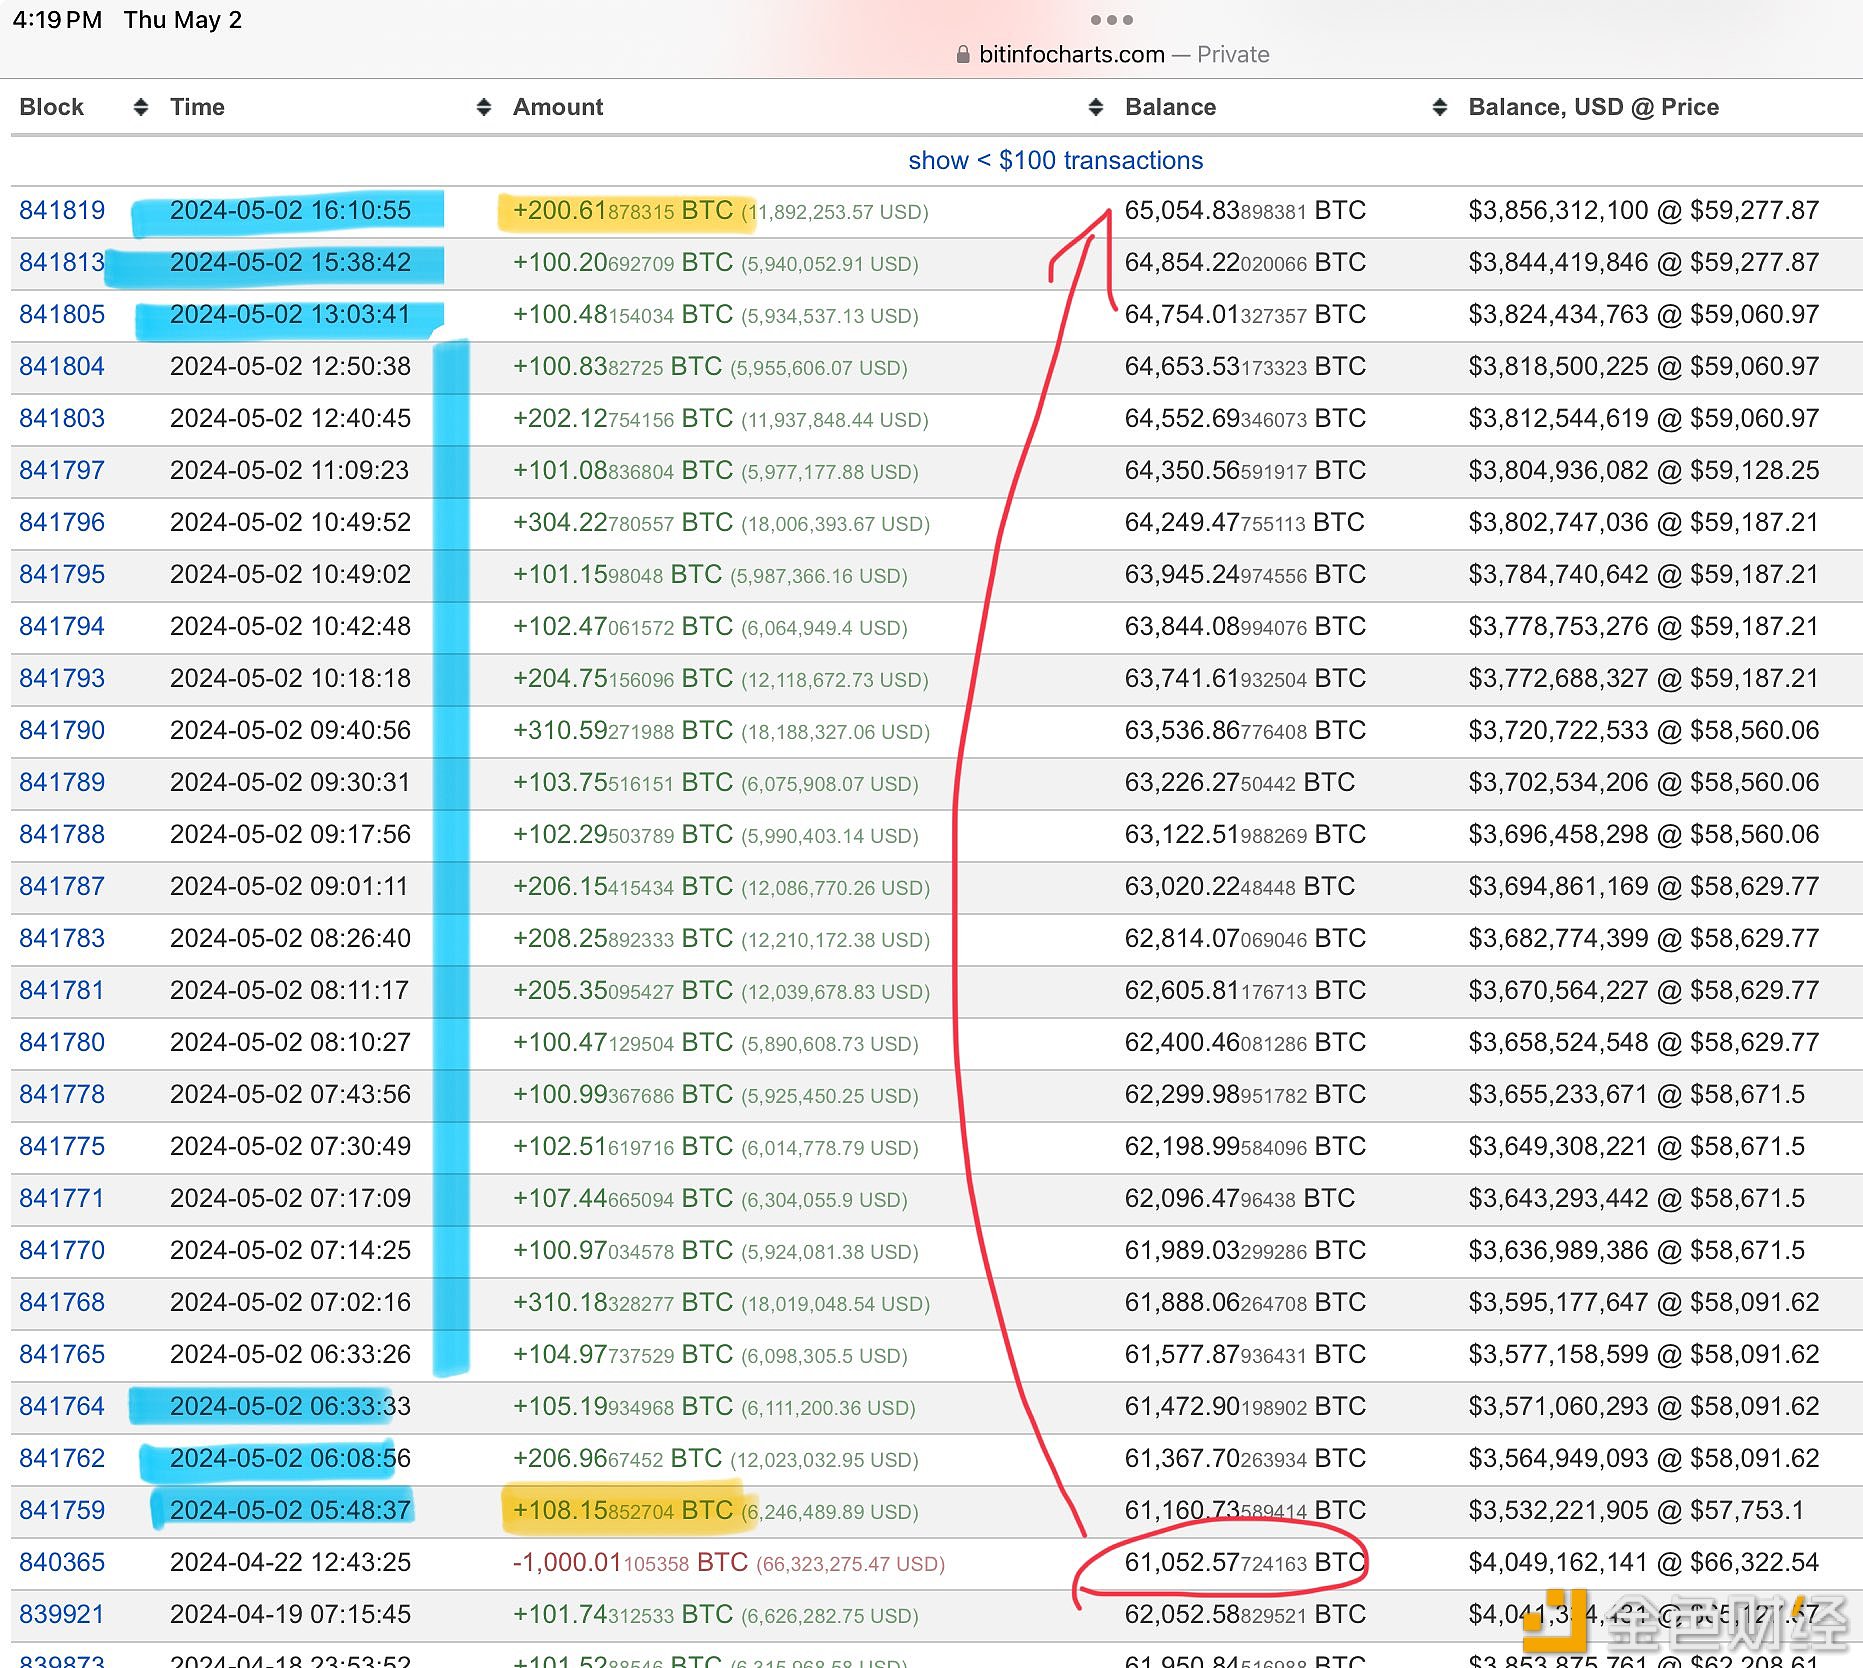Viewport: 1863px width, 1668px height.
Task: Click the Balance column header
Action: click(x=1170, y=107)
